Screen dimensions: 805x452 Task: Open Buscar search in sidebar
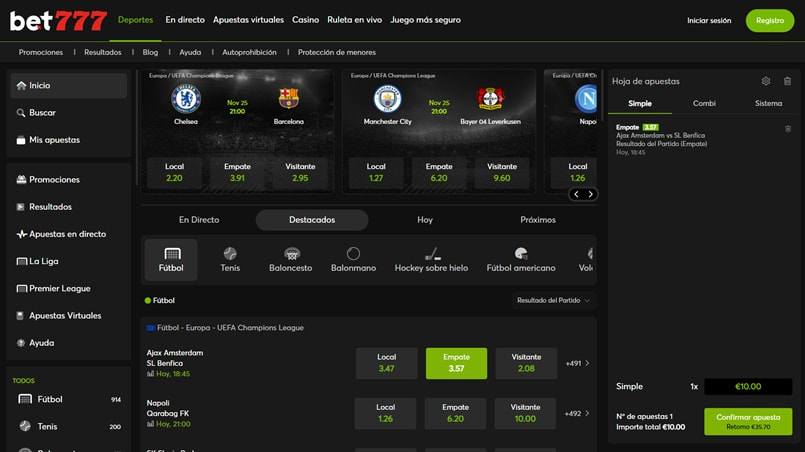pos(69,112)
